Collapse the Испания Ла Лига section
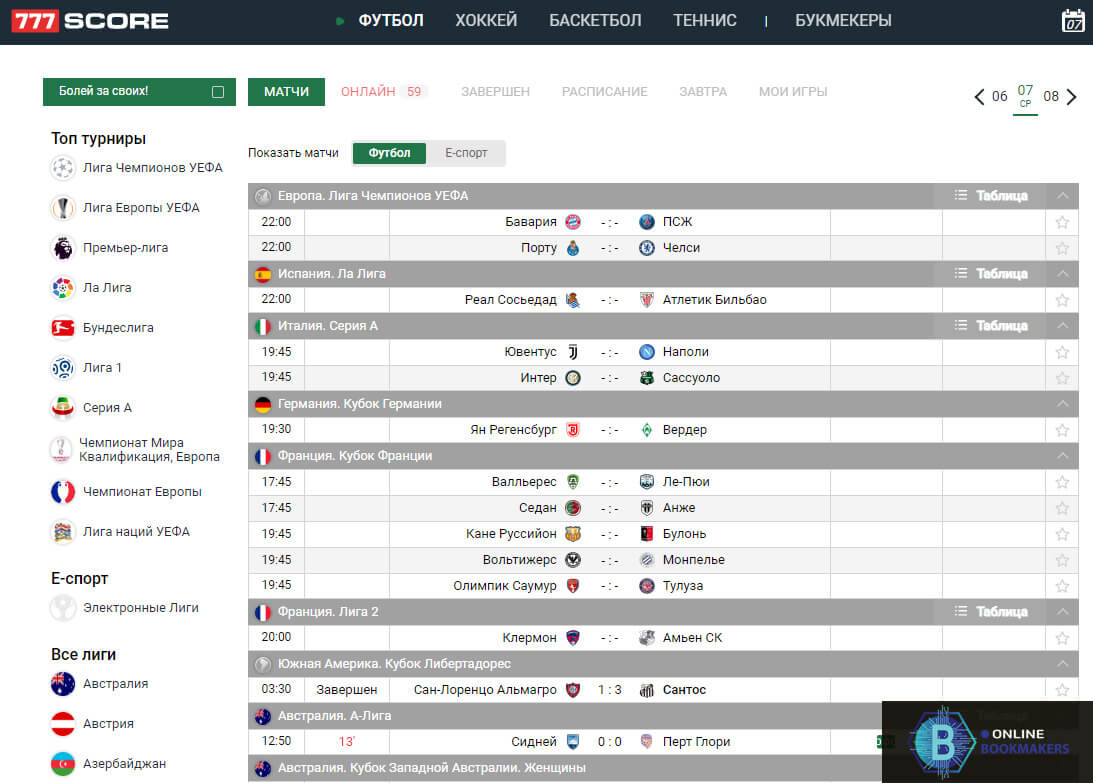Screen dimensions: 1093x783 [x=1062, y=274]
